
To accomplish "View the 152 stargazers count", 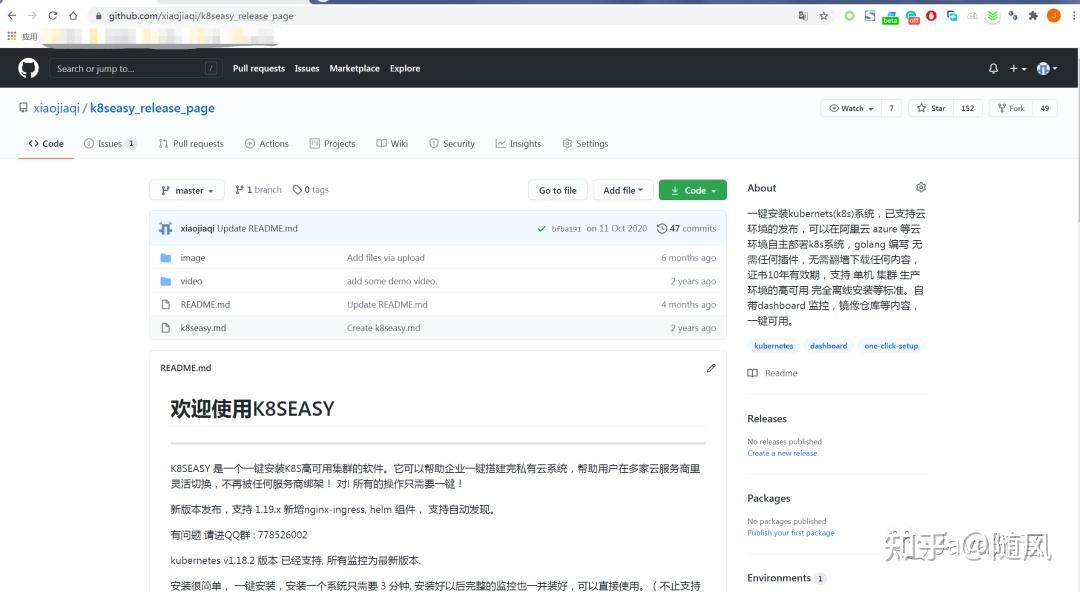I will tap(967, 108).
